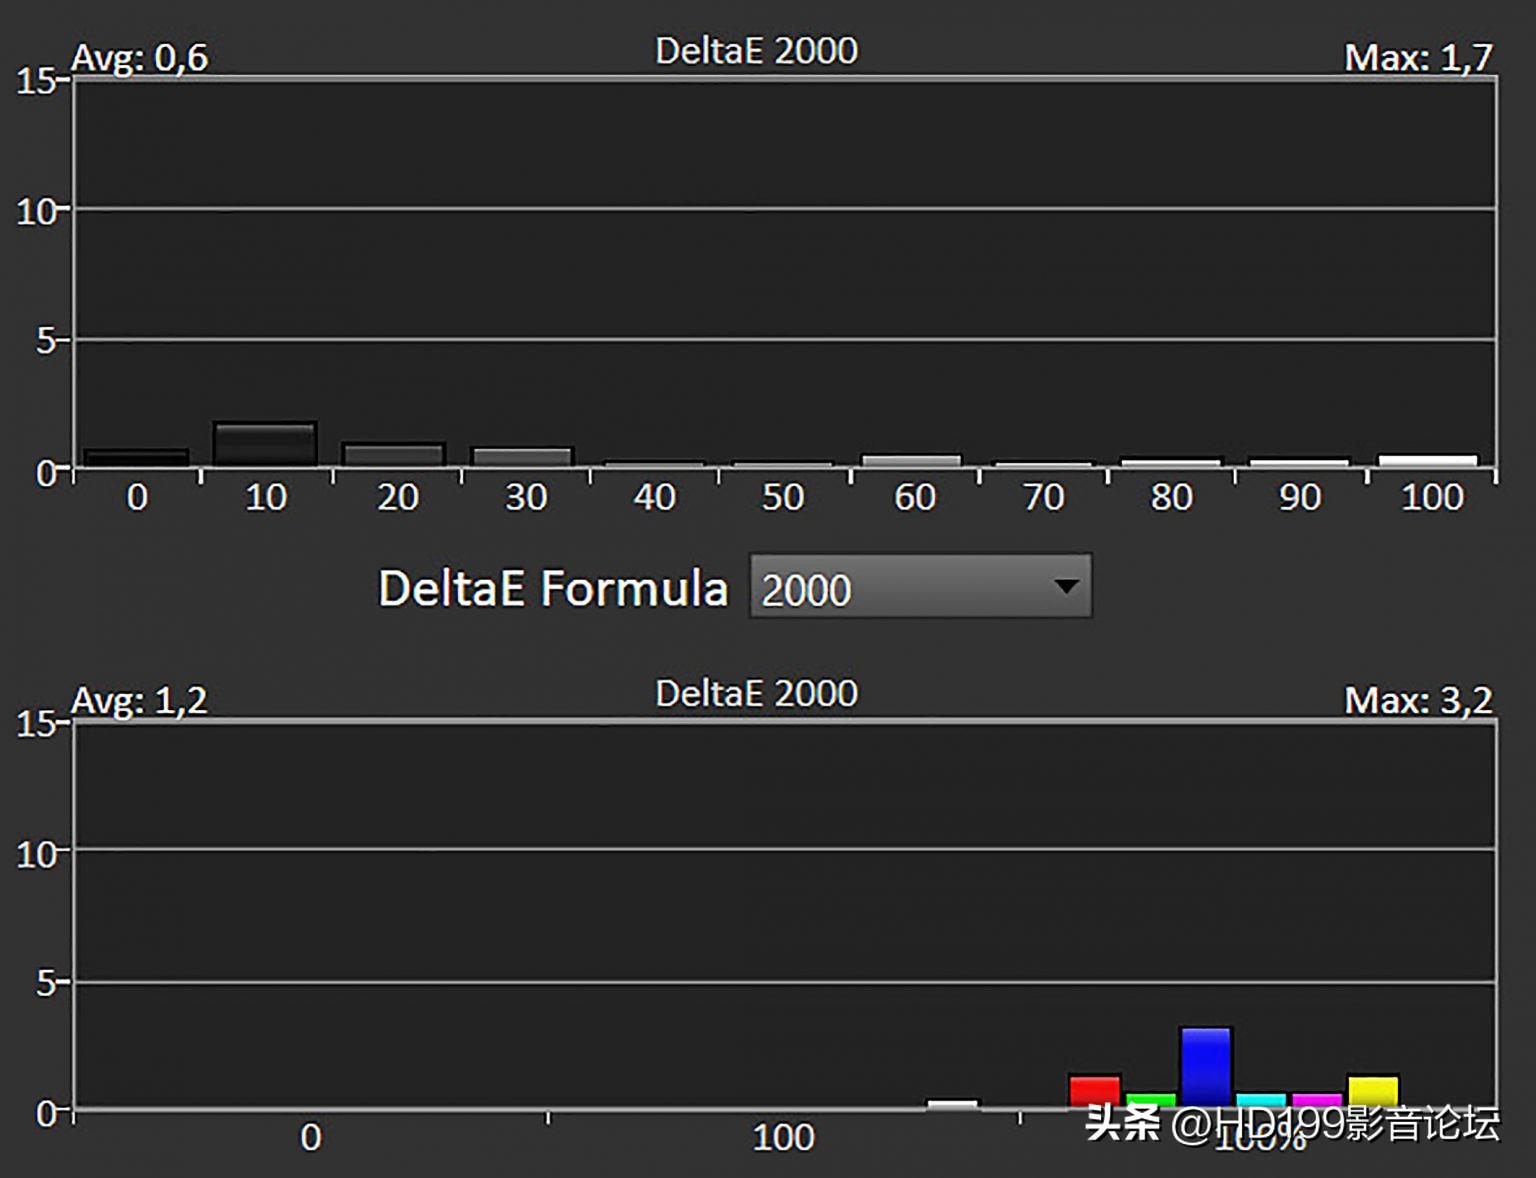Select the "100" x-axis label of color chart
The width and height of the screenshot is (1536, 1178).
tap(783, 1138)
